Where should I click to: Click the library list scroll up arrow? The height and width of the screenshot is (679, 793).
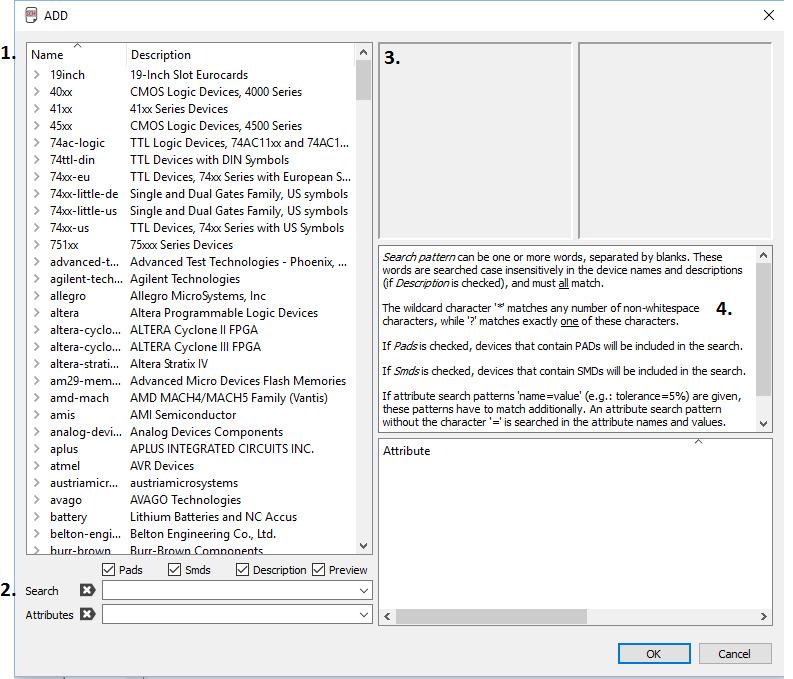coord(363,52)
